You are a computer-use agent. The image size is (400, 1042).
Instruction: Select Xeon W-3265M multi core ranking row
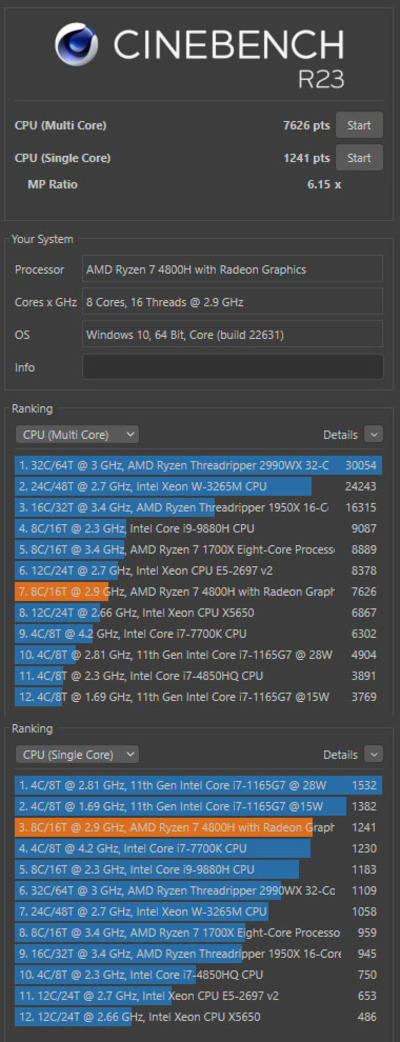coord(199,486)
